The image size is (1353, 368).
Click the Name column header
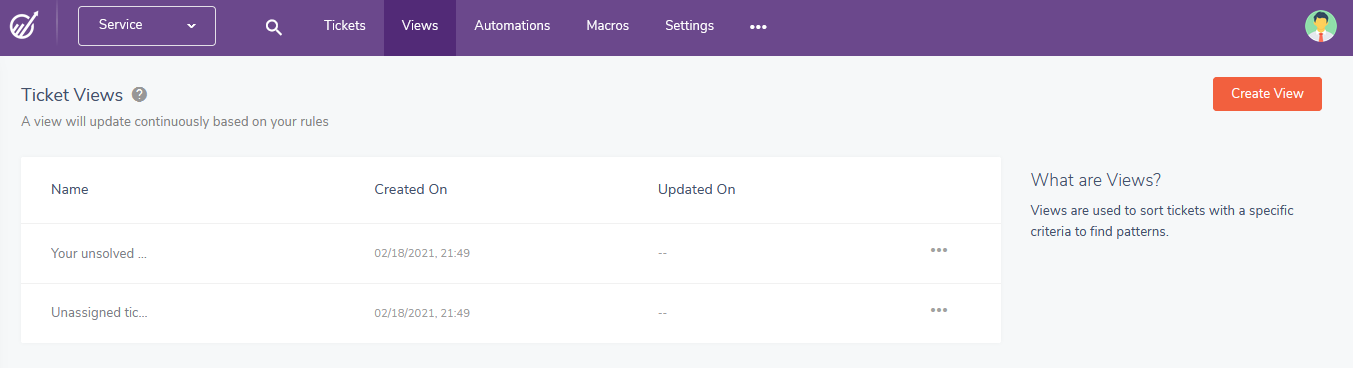tap(70, 189)
